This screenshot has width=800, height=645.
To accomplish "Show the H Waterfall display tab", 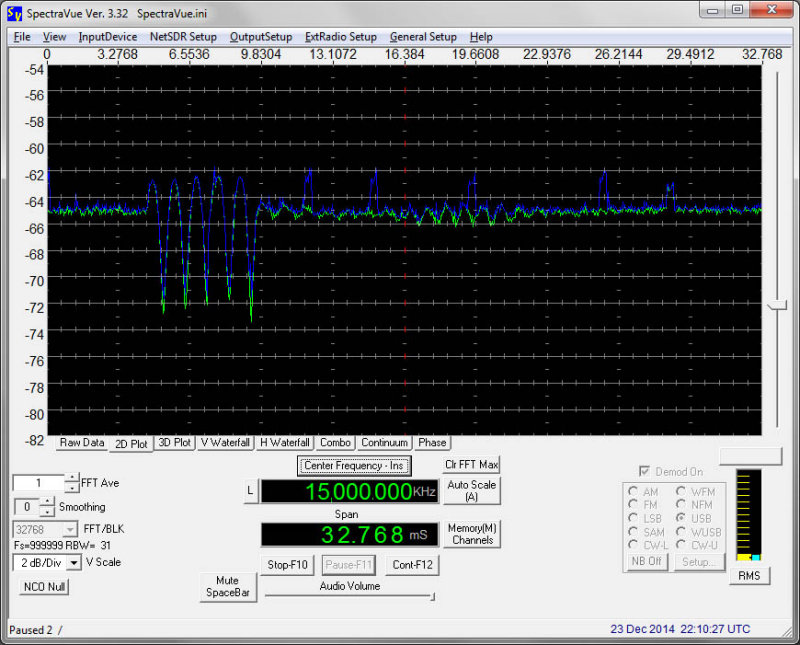I will coord(285,442).
